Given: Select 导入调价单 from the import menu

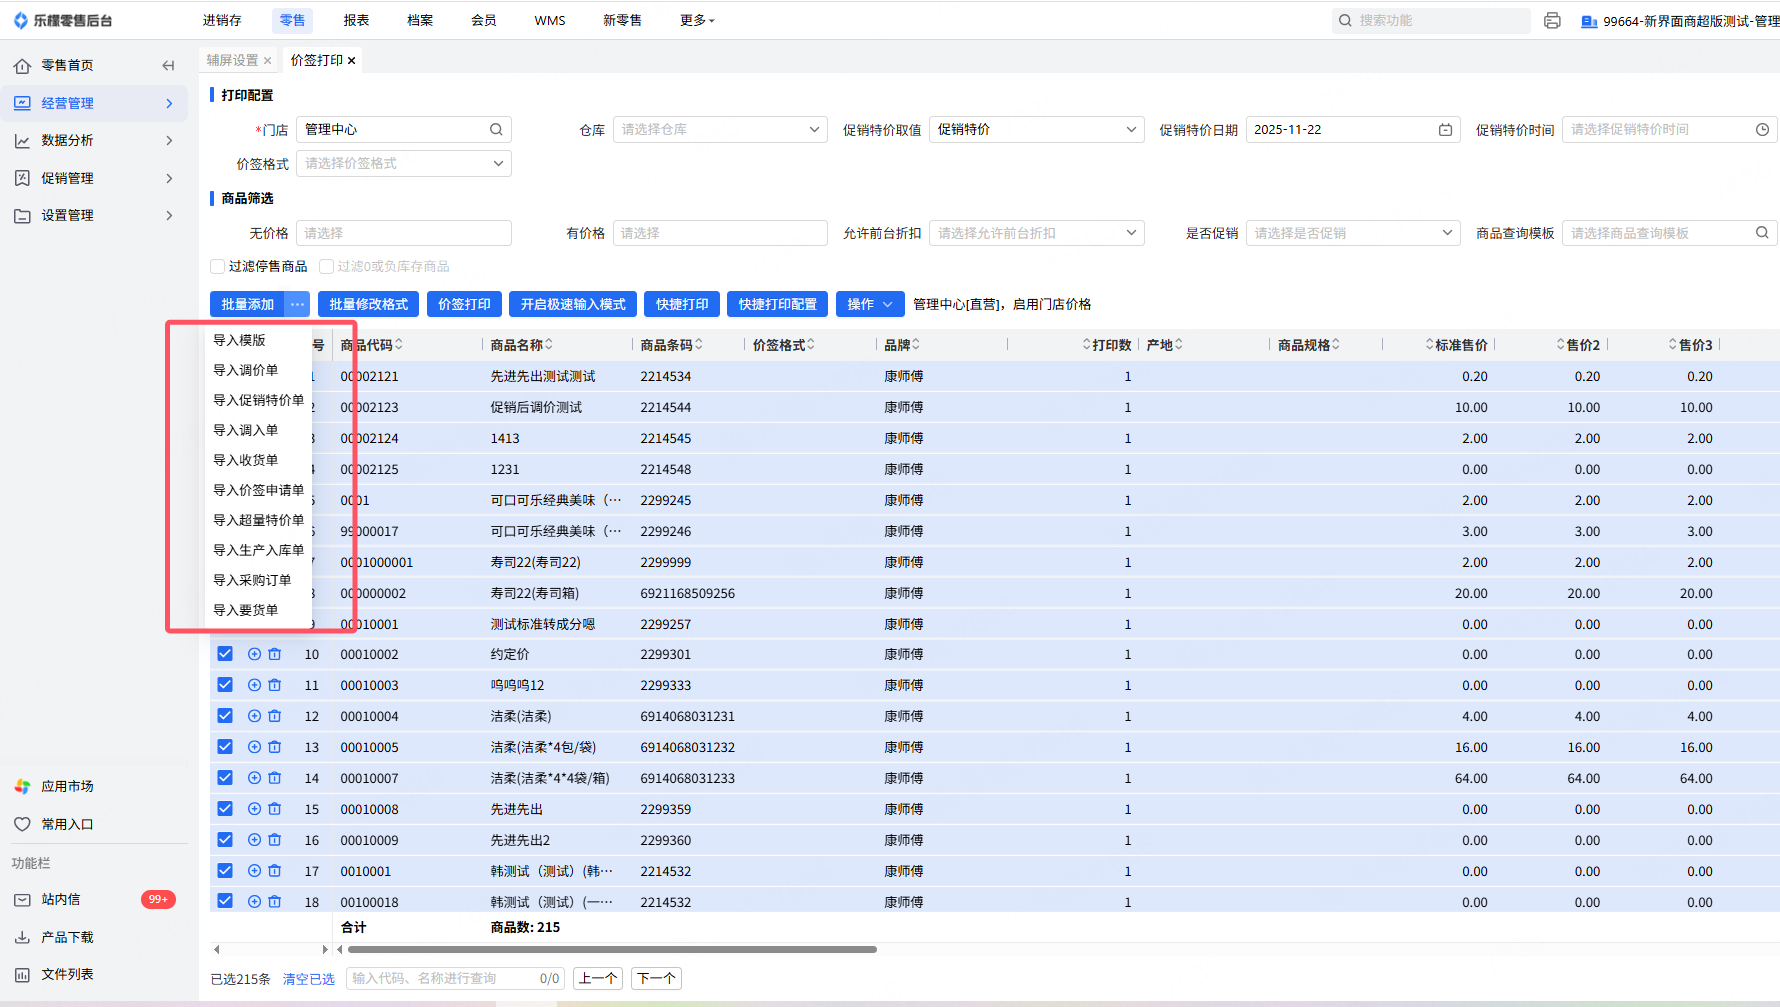Looking at the screenshot, I should click(x=246, y=371).
